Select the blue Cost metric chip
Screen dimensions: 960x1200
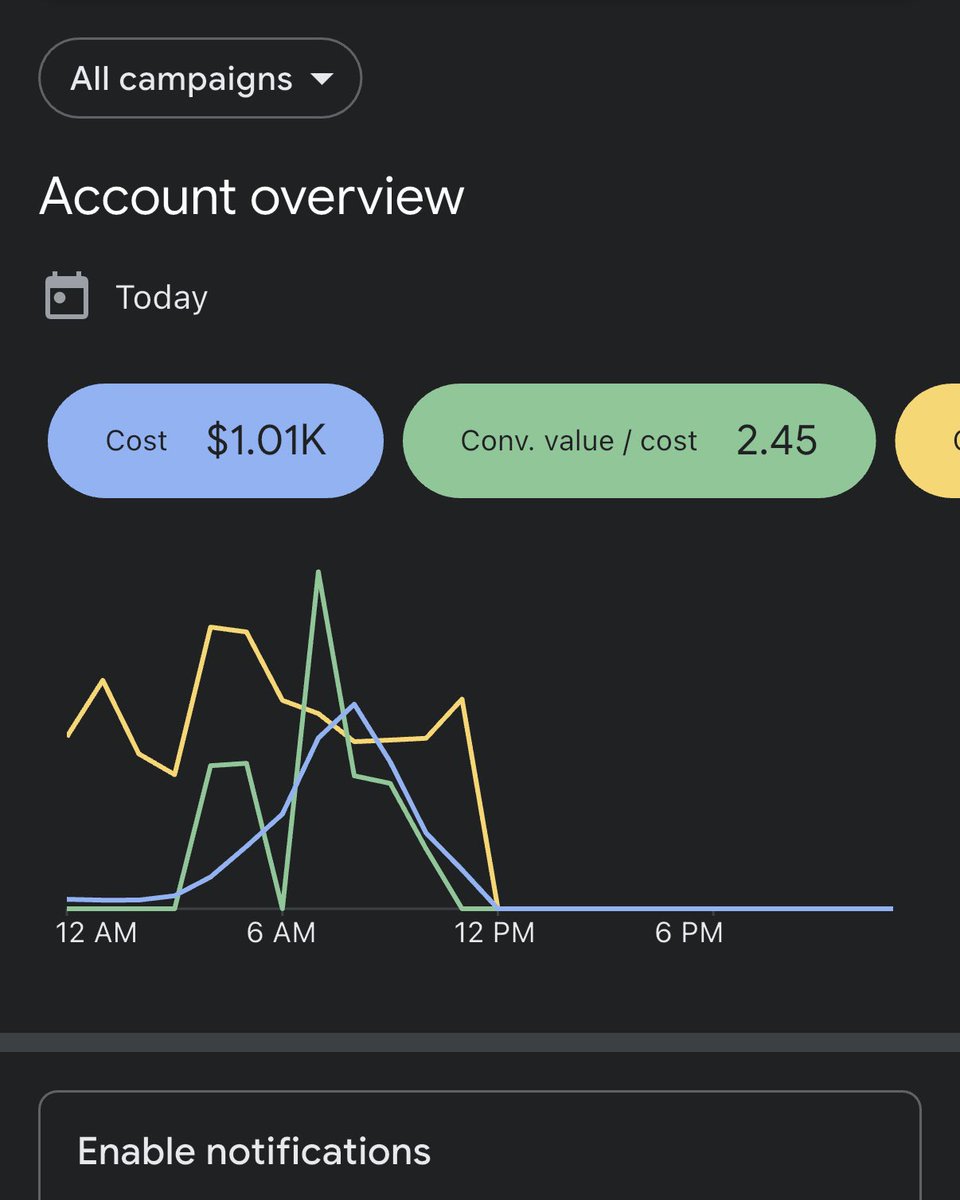pos(216,441)
